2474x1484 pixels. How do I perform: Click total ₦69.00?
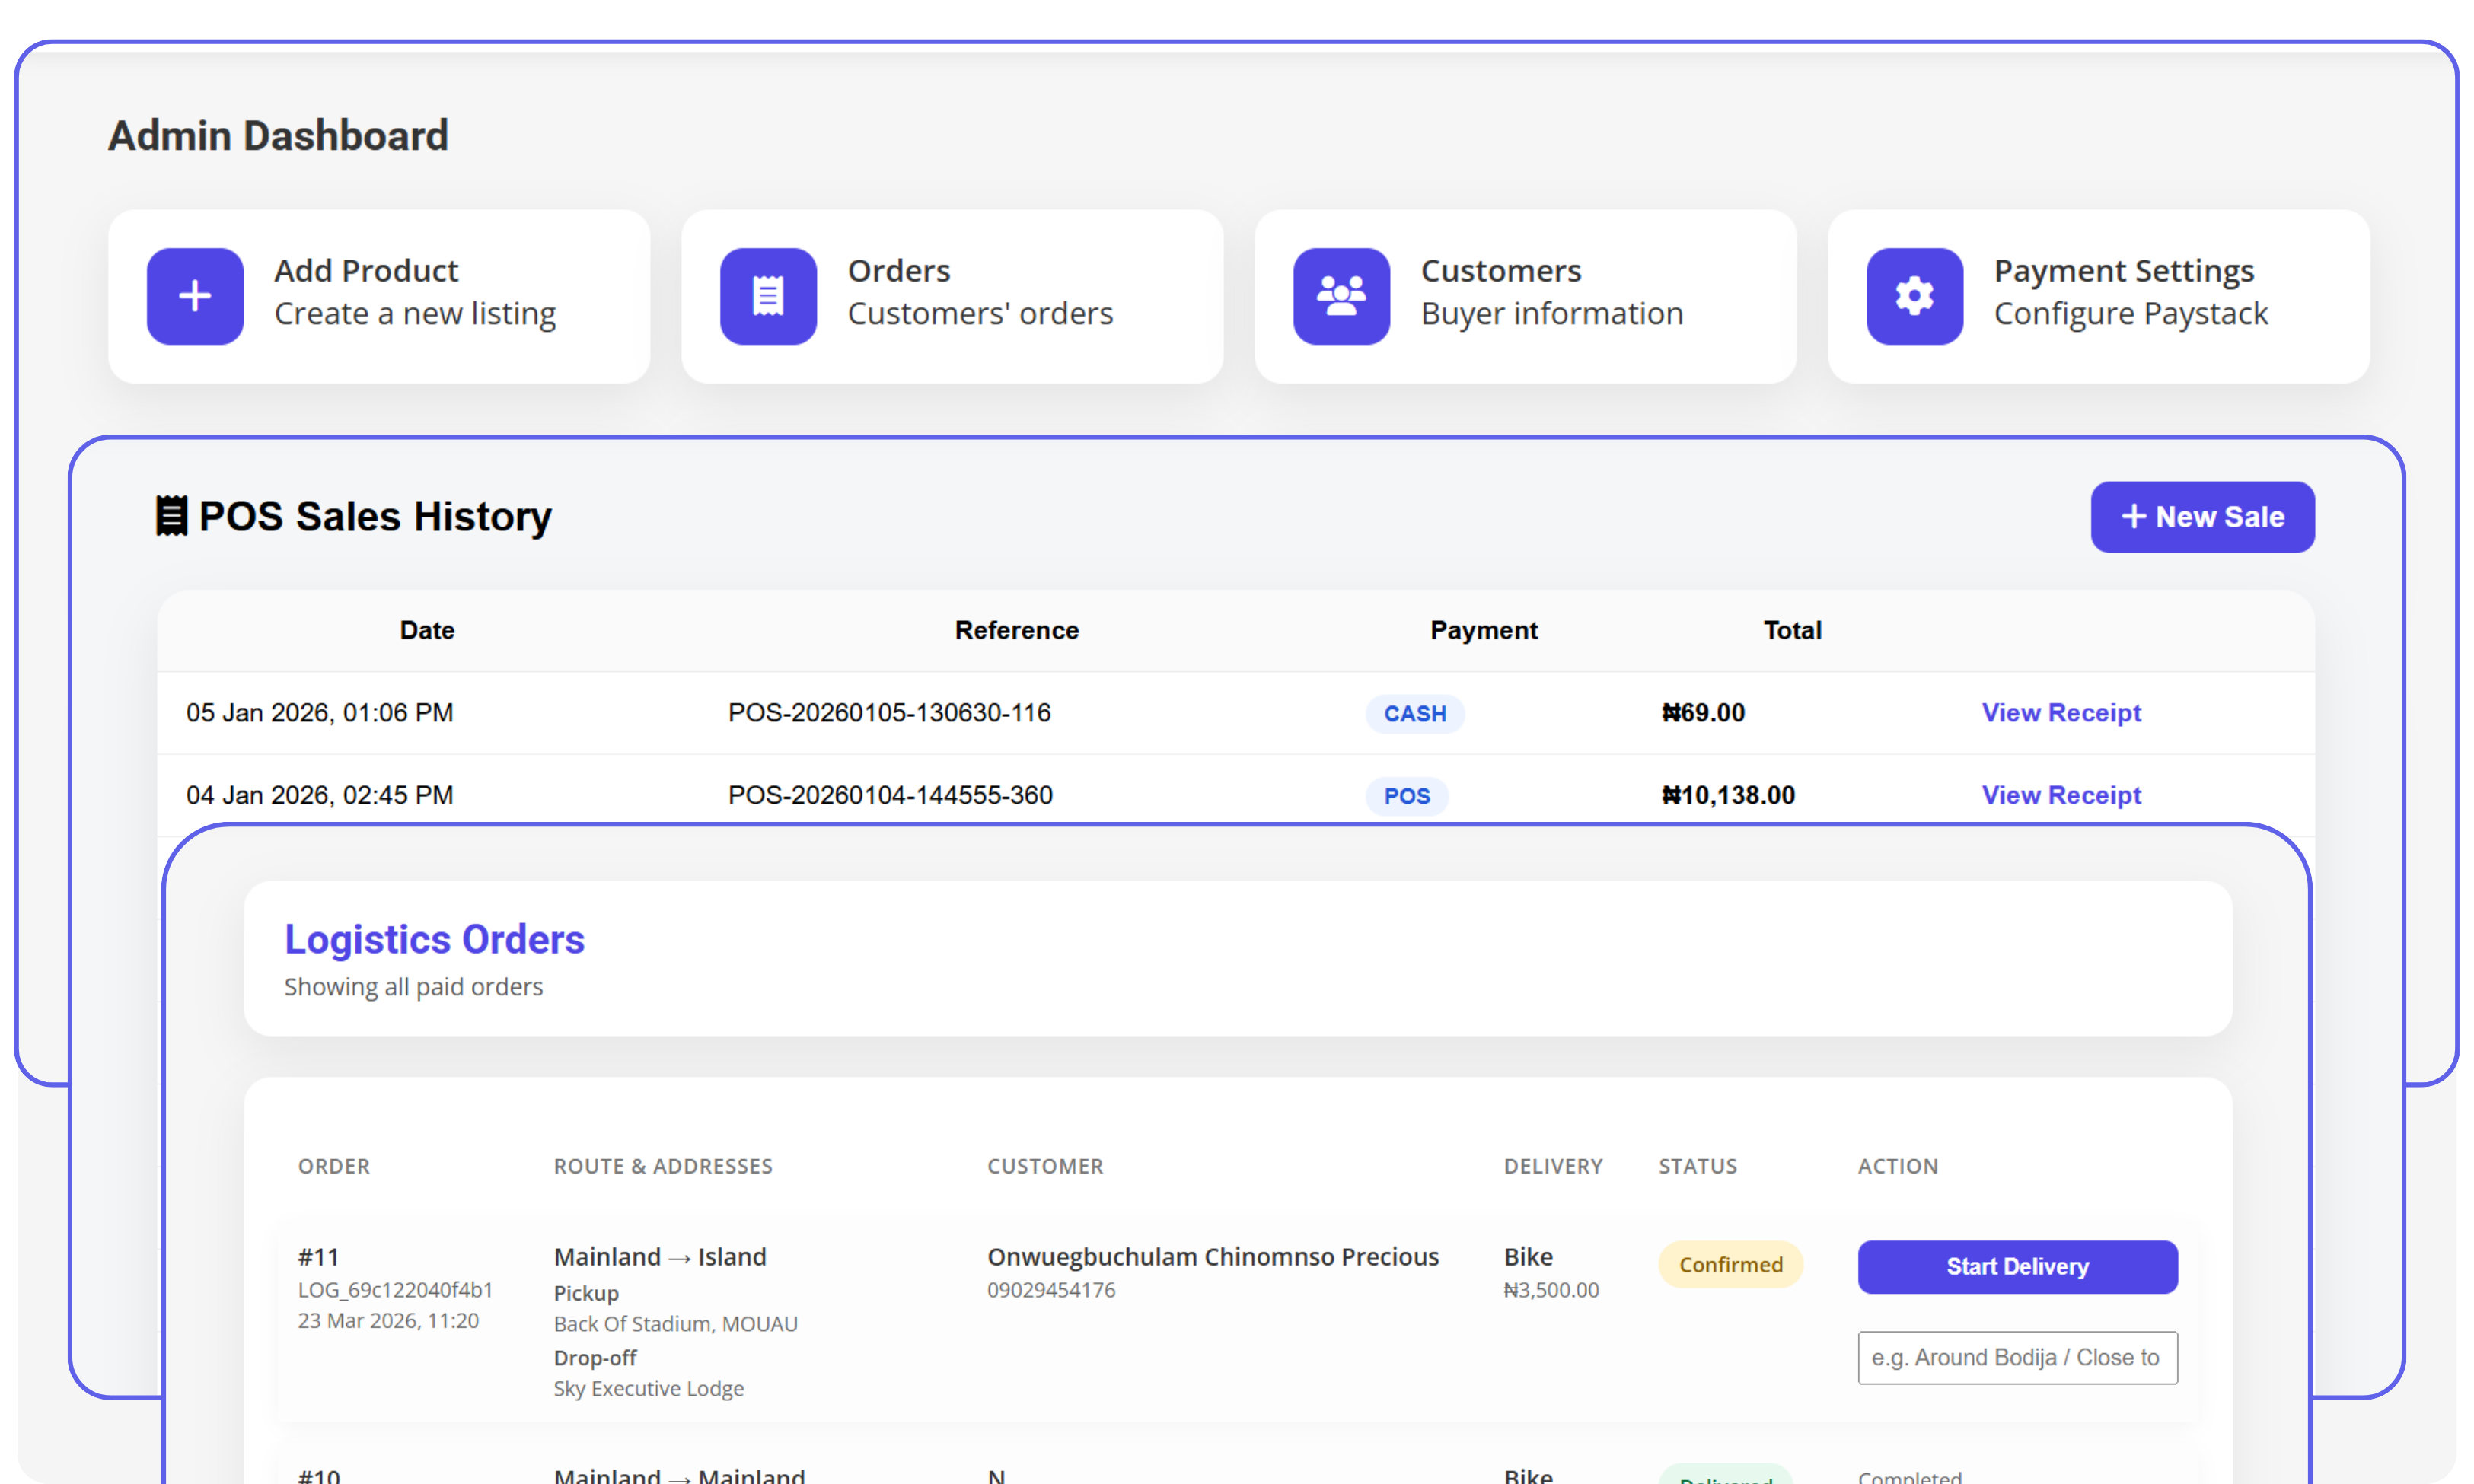pyautogui.click(x=1703, y=713)
